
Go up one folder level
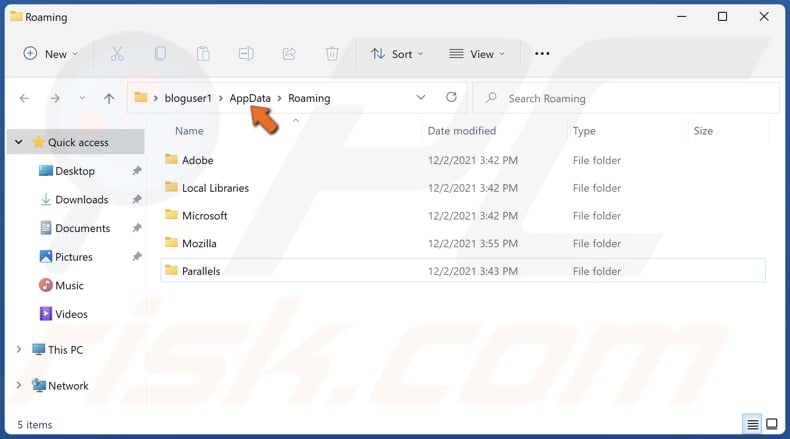[x=109, y=98]
